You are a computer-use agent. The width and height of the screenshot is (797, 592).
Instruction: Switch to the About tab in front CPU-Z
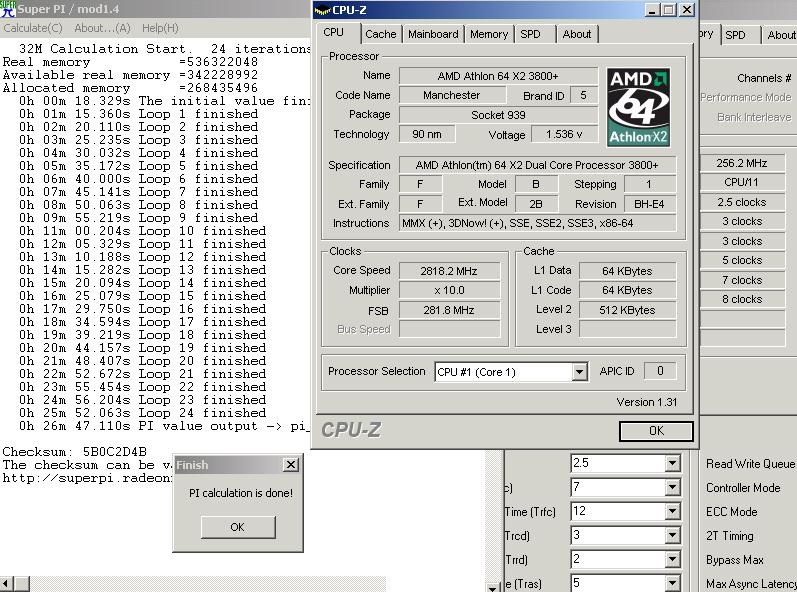tap(577, 34)
